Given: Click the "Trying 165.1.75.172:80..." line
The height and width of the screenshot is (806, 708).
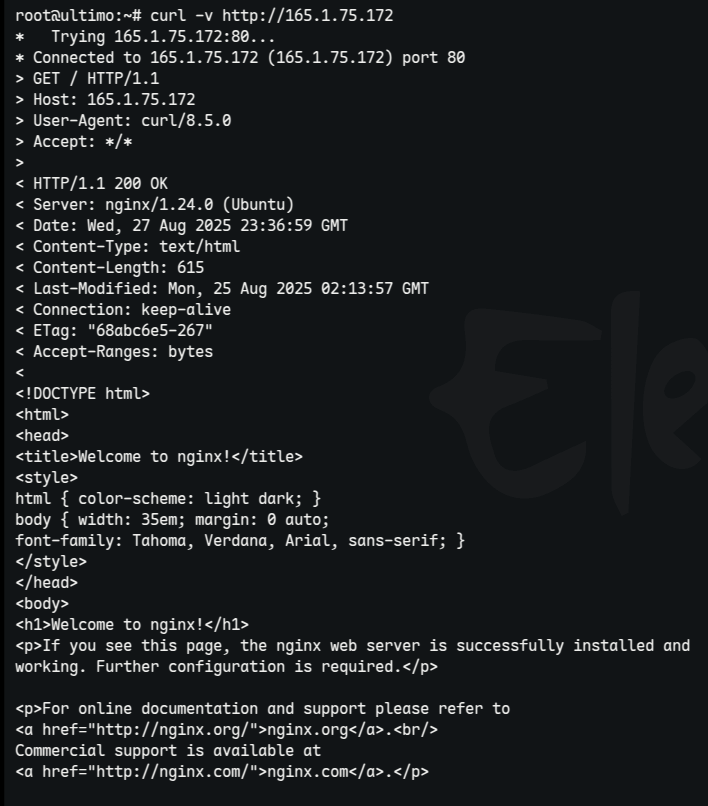Looking at the screenshot, I should click(x=150, y=37).
